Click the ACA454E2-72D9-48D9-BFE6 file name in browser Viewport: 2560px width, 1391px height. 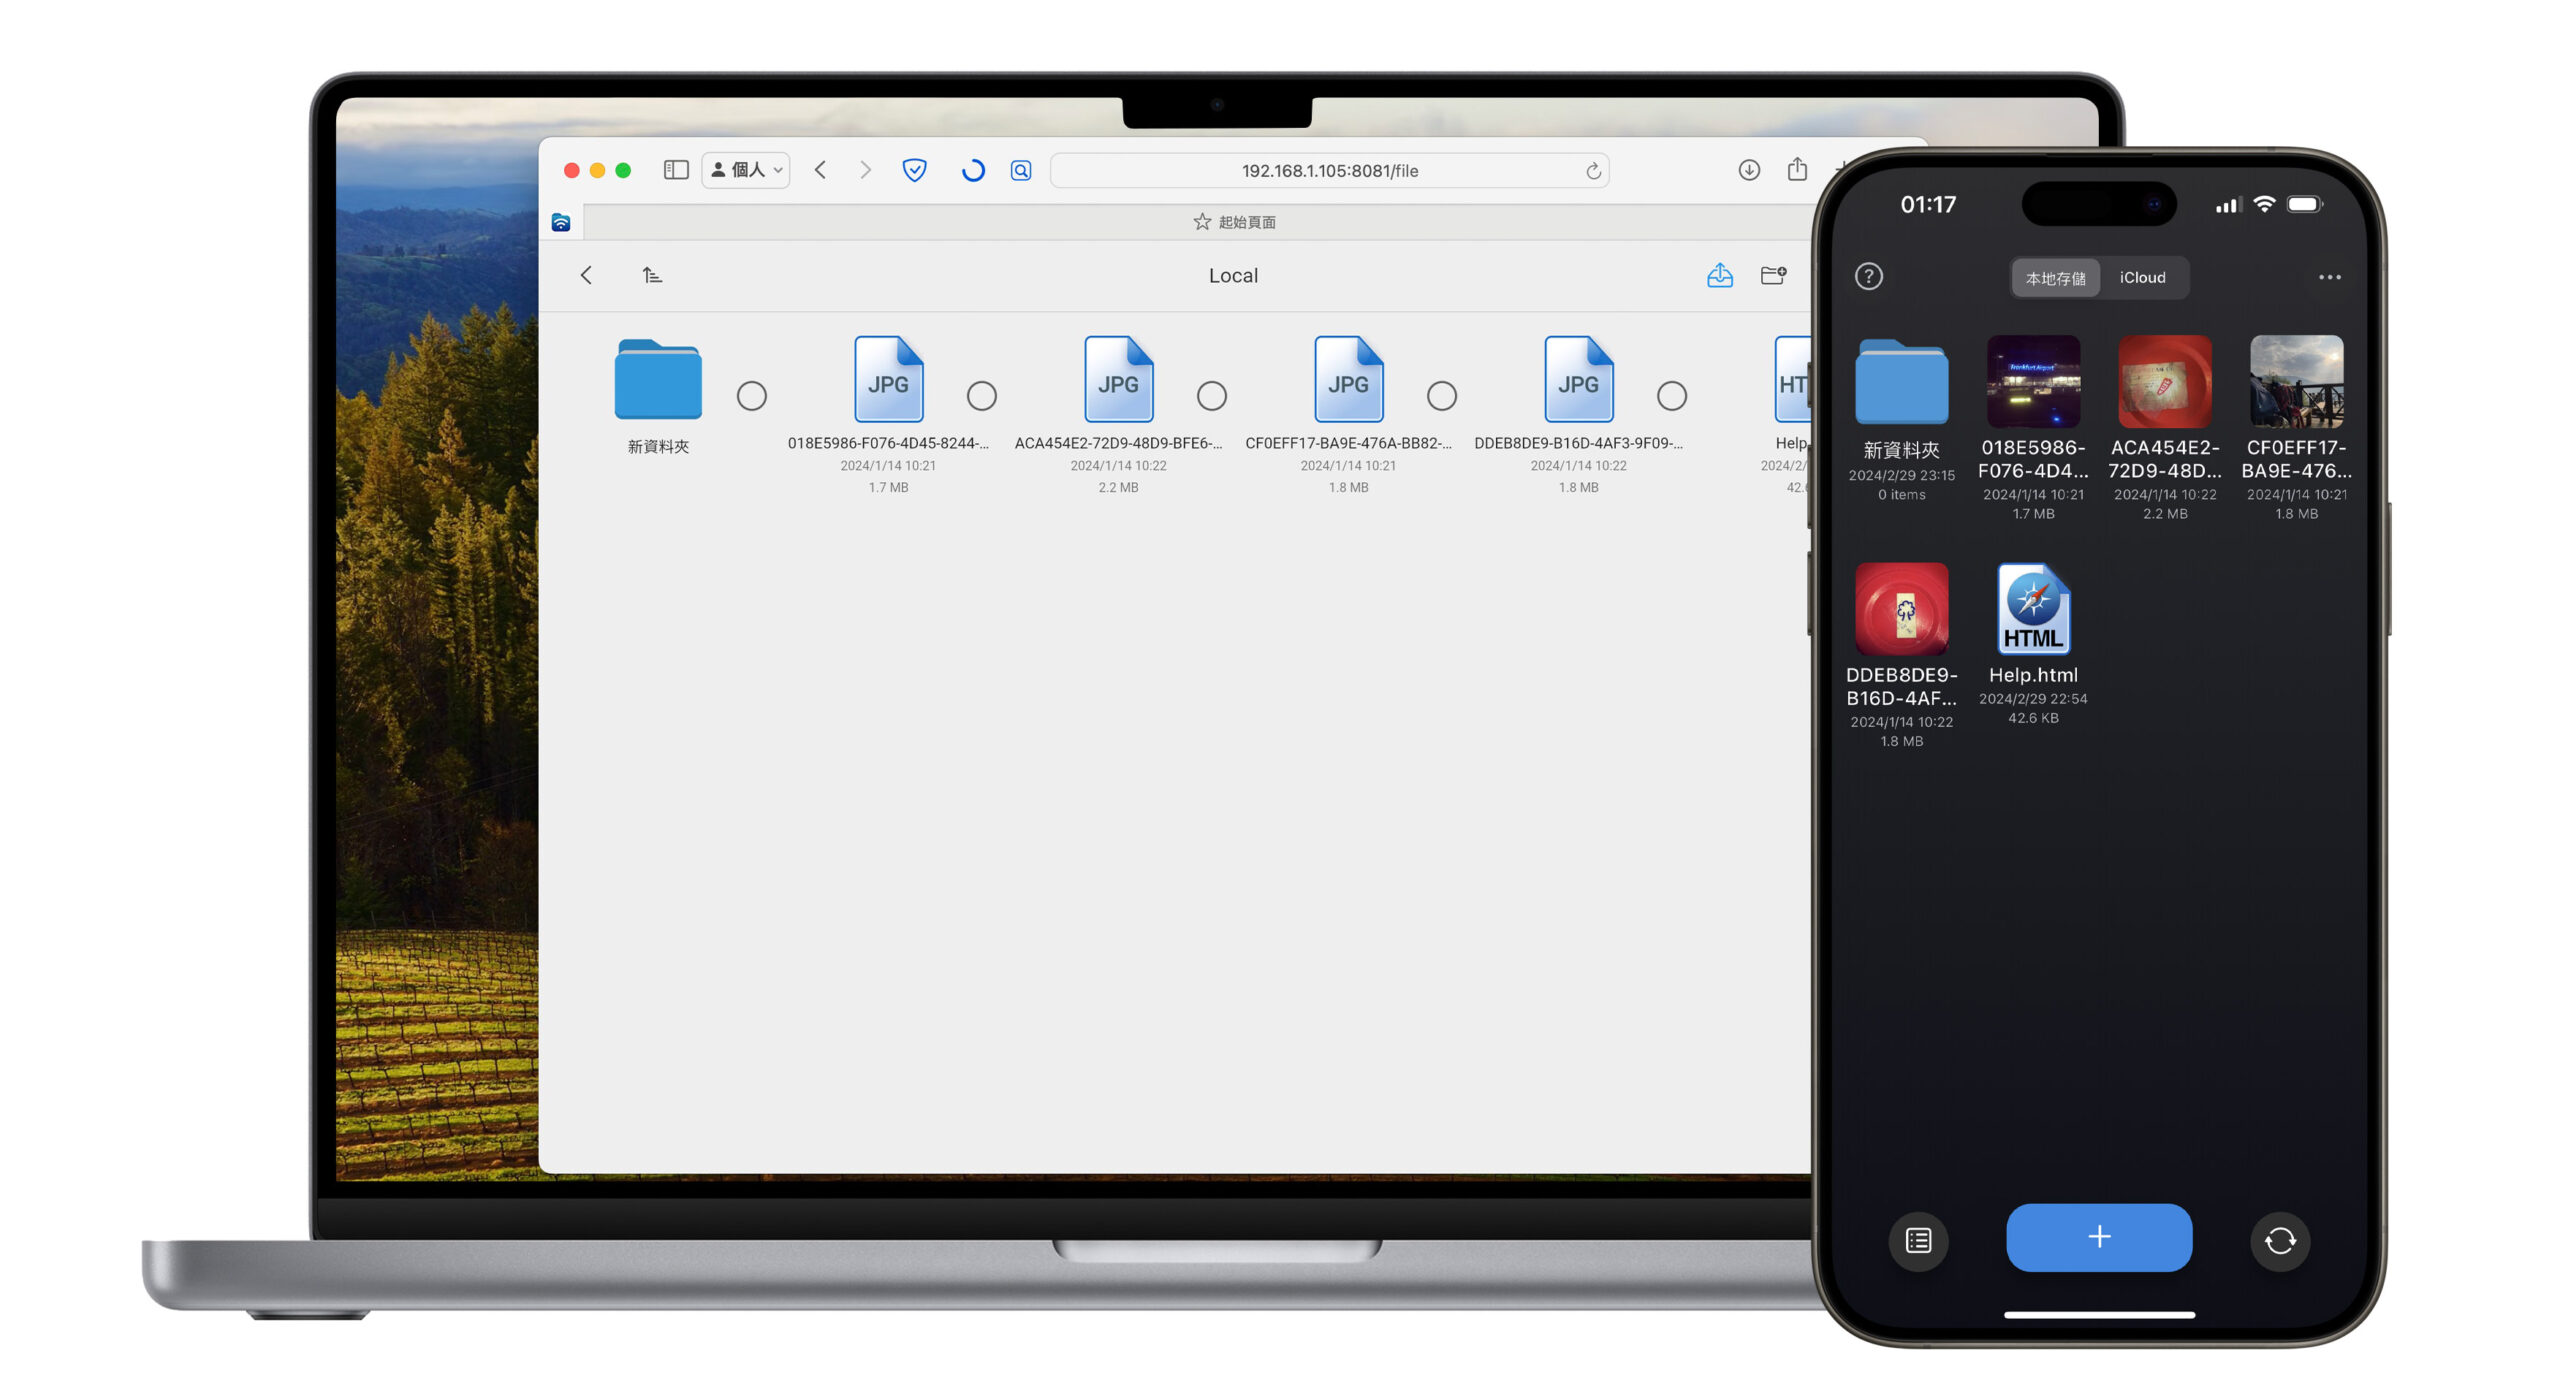point(1118,443)
